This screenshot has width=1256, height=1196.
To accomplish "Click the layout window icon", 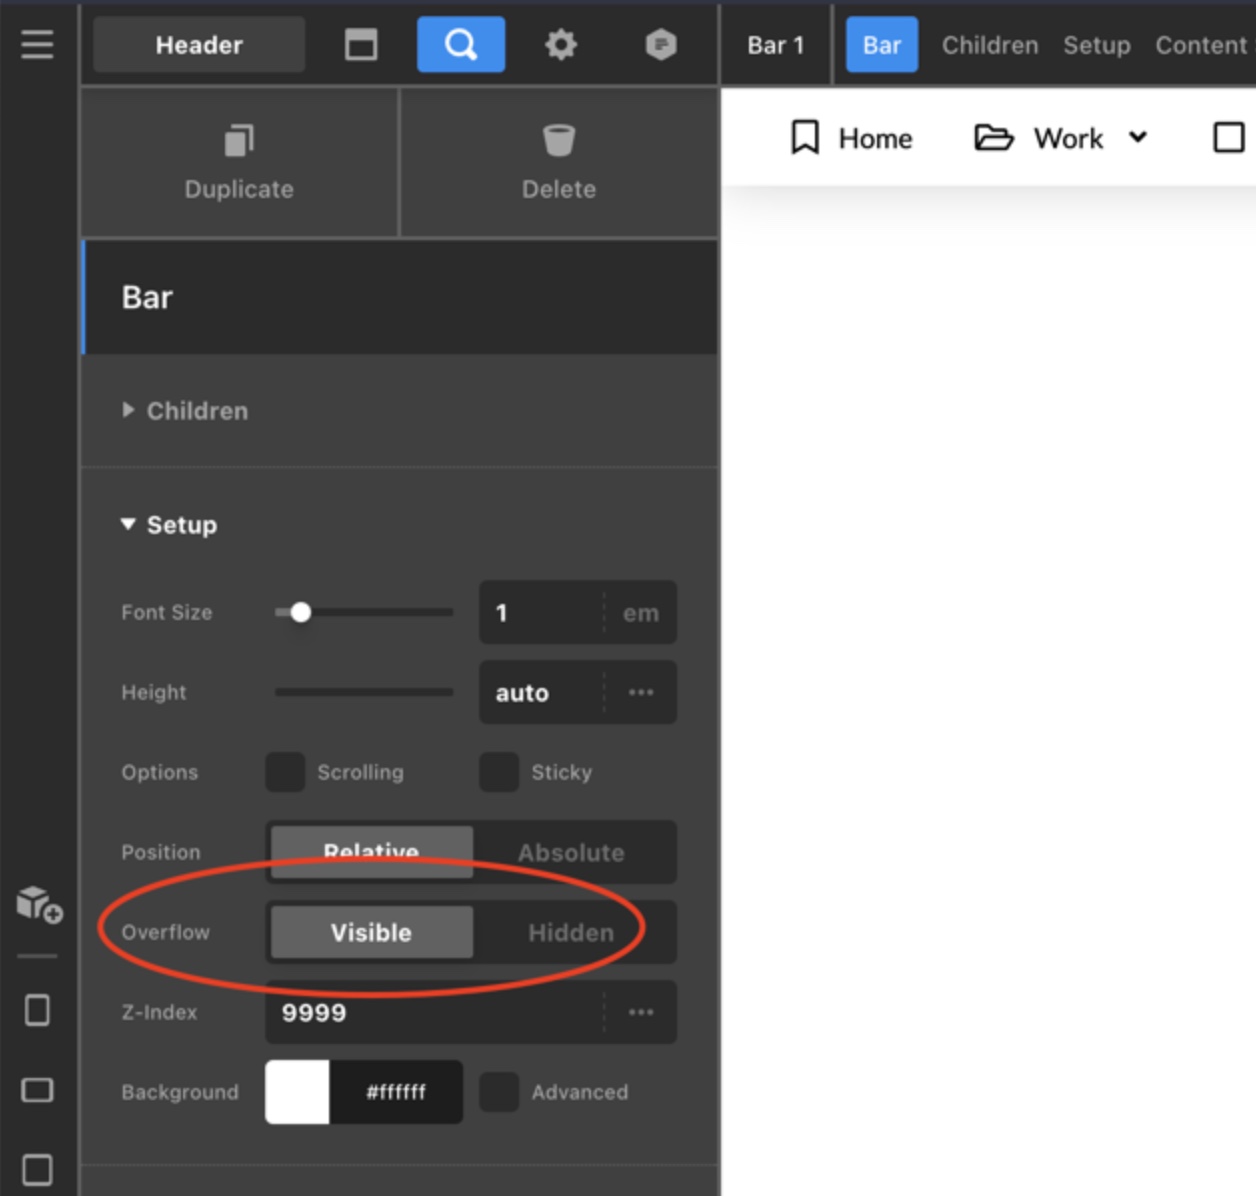I will point(361,44).
